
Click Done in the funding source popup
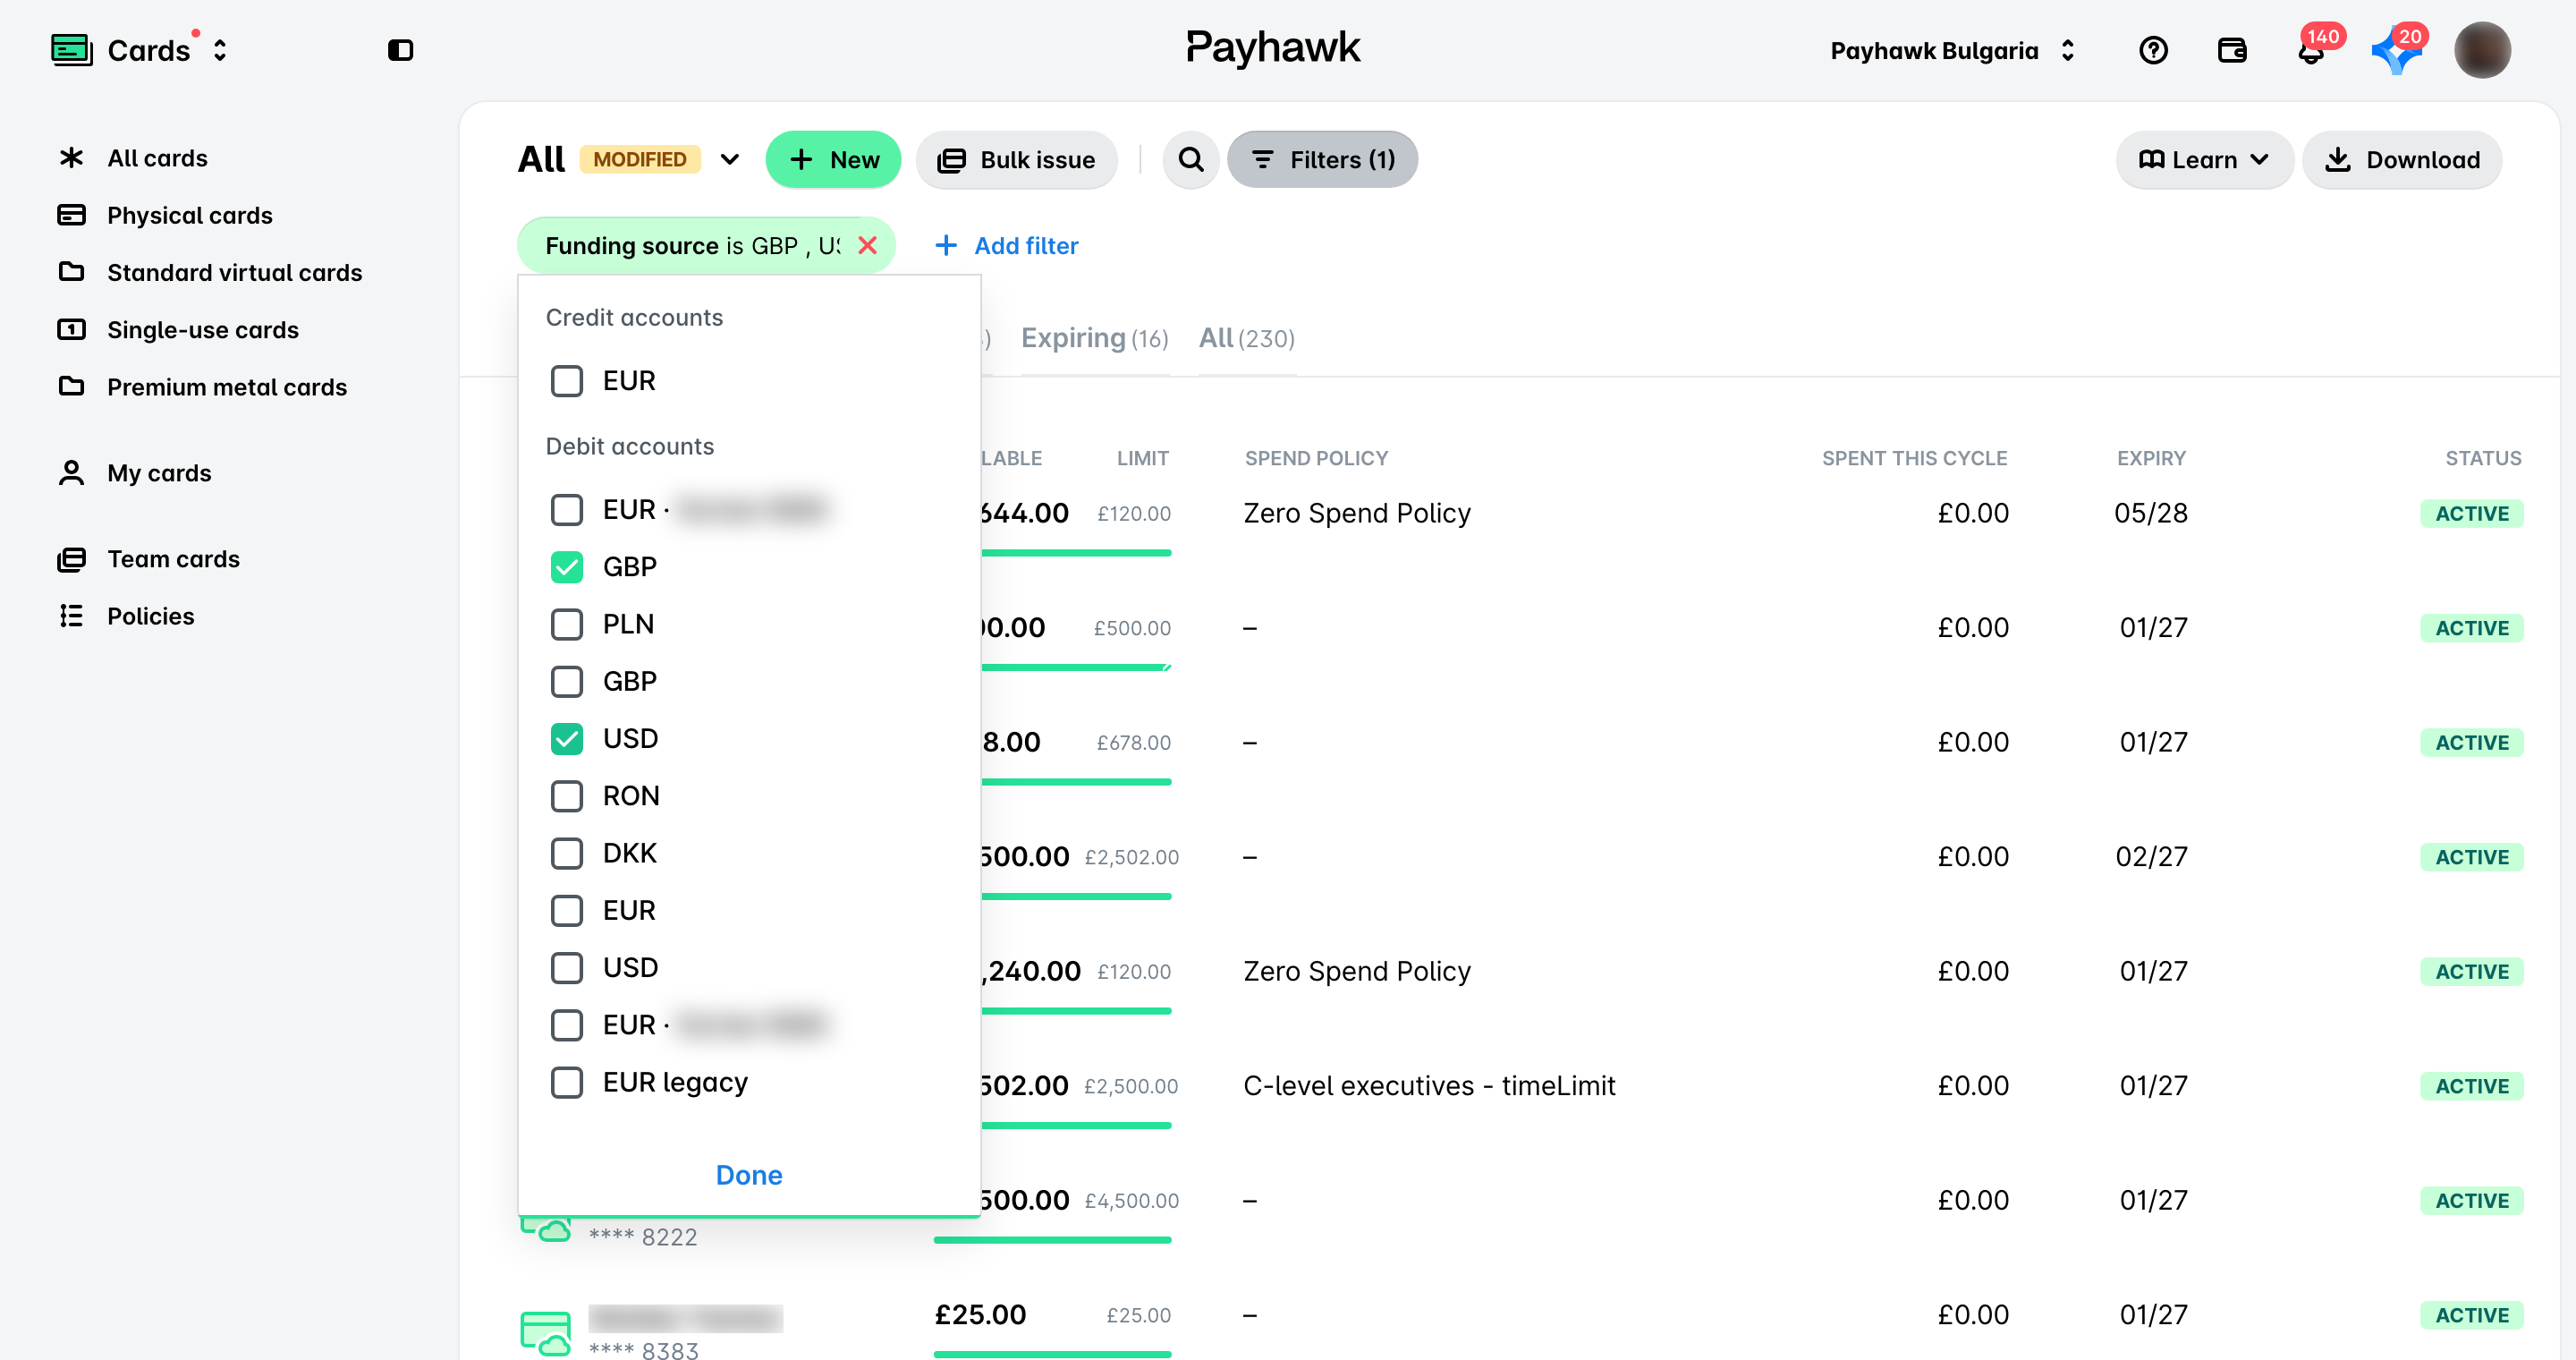coord(748,1174)
